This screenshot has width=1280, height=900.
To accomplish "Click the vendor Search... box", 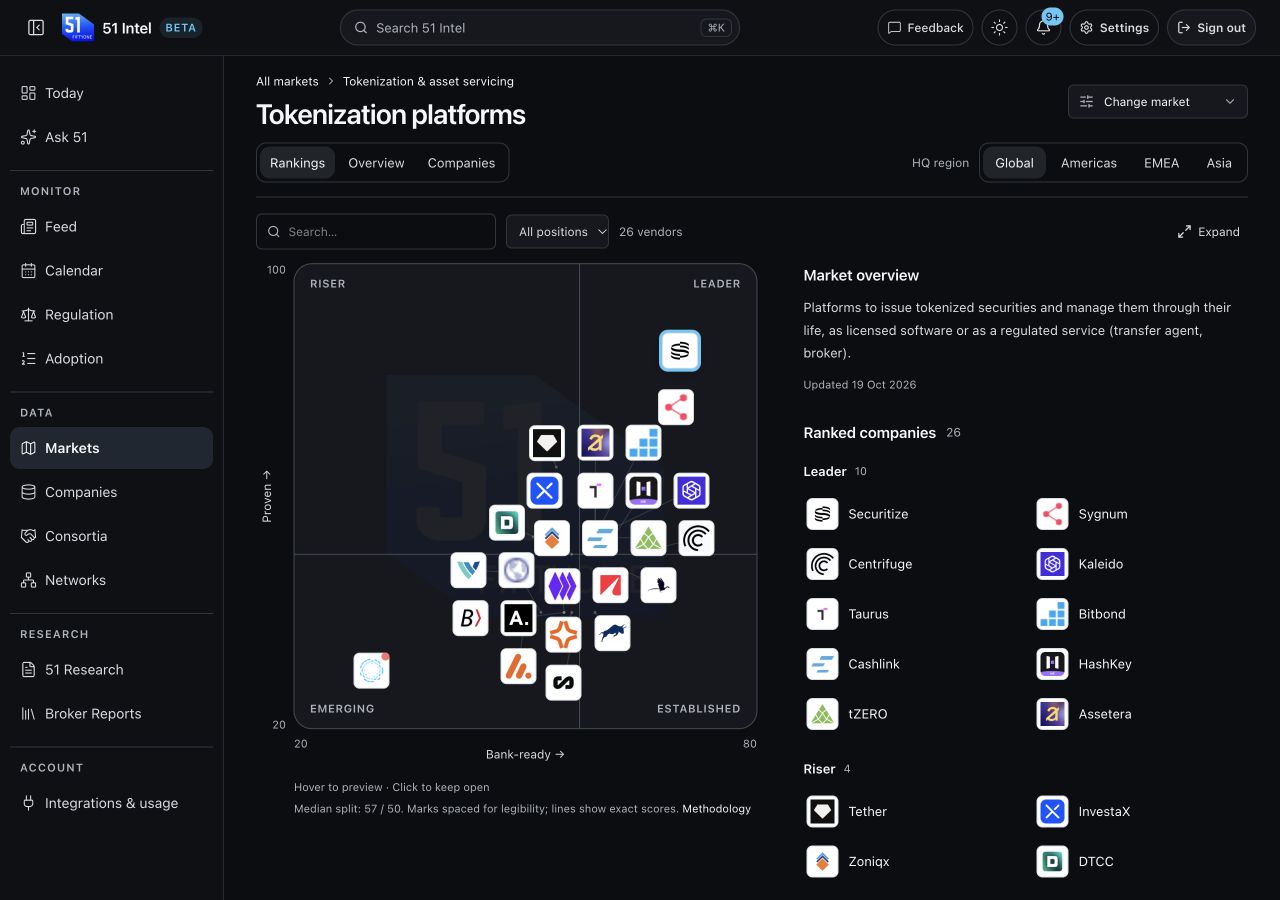I will click(x=376, y=232).
